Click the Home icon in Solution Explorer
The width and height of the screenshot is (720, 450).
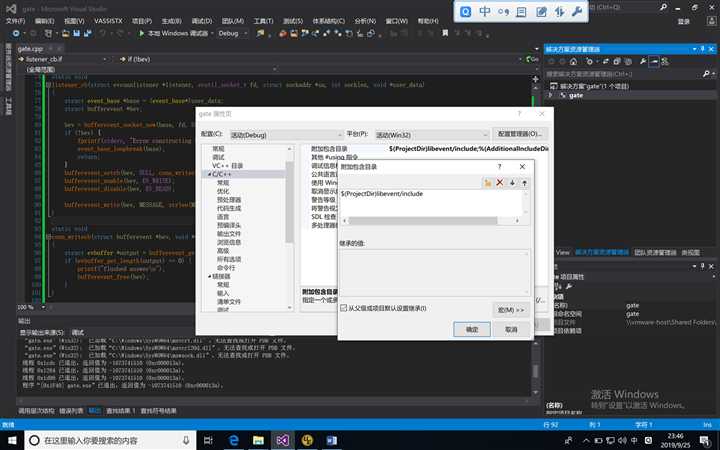click(x=573, y=62)
